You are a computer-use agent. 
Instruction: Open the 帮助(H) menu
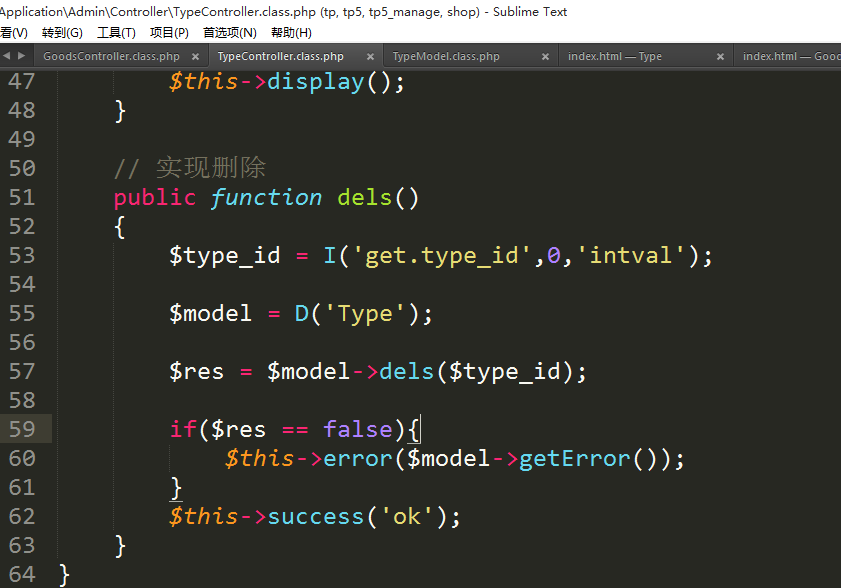coord(291,33)
